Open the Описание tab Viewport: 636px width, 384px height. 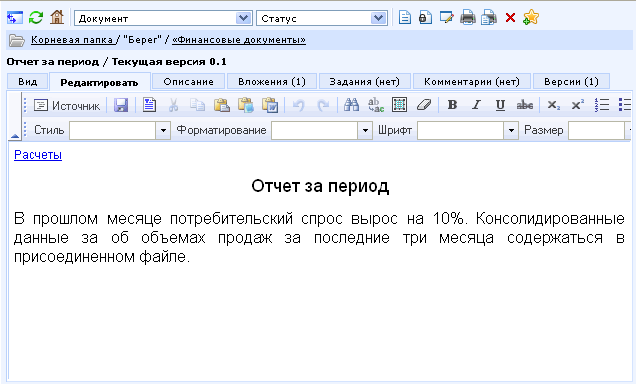pos(189,82)
